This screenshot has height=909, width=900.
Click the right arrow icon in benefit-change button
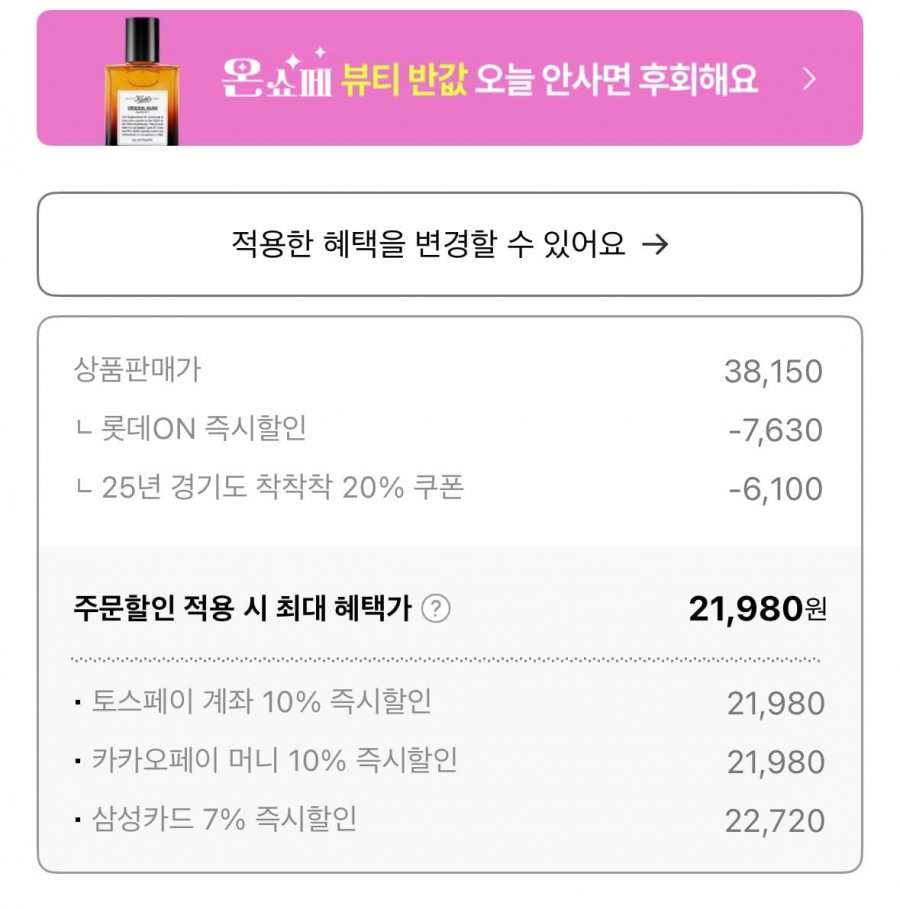tap(655, 245)
